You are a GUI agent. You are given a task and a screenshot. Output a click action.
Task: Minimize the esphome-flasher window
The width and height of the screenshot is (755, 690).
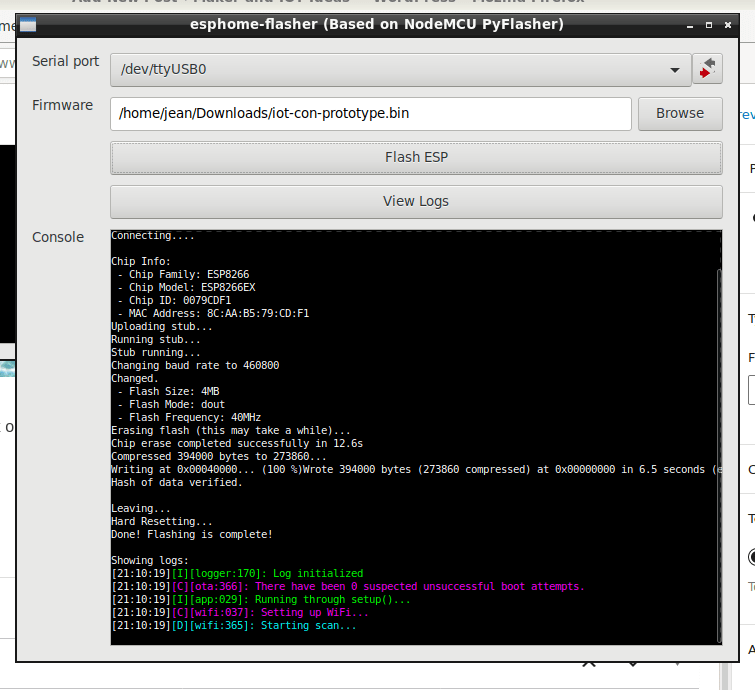coord(690,25)
